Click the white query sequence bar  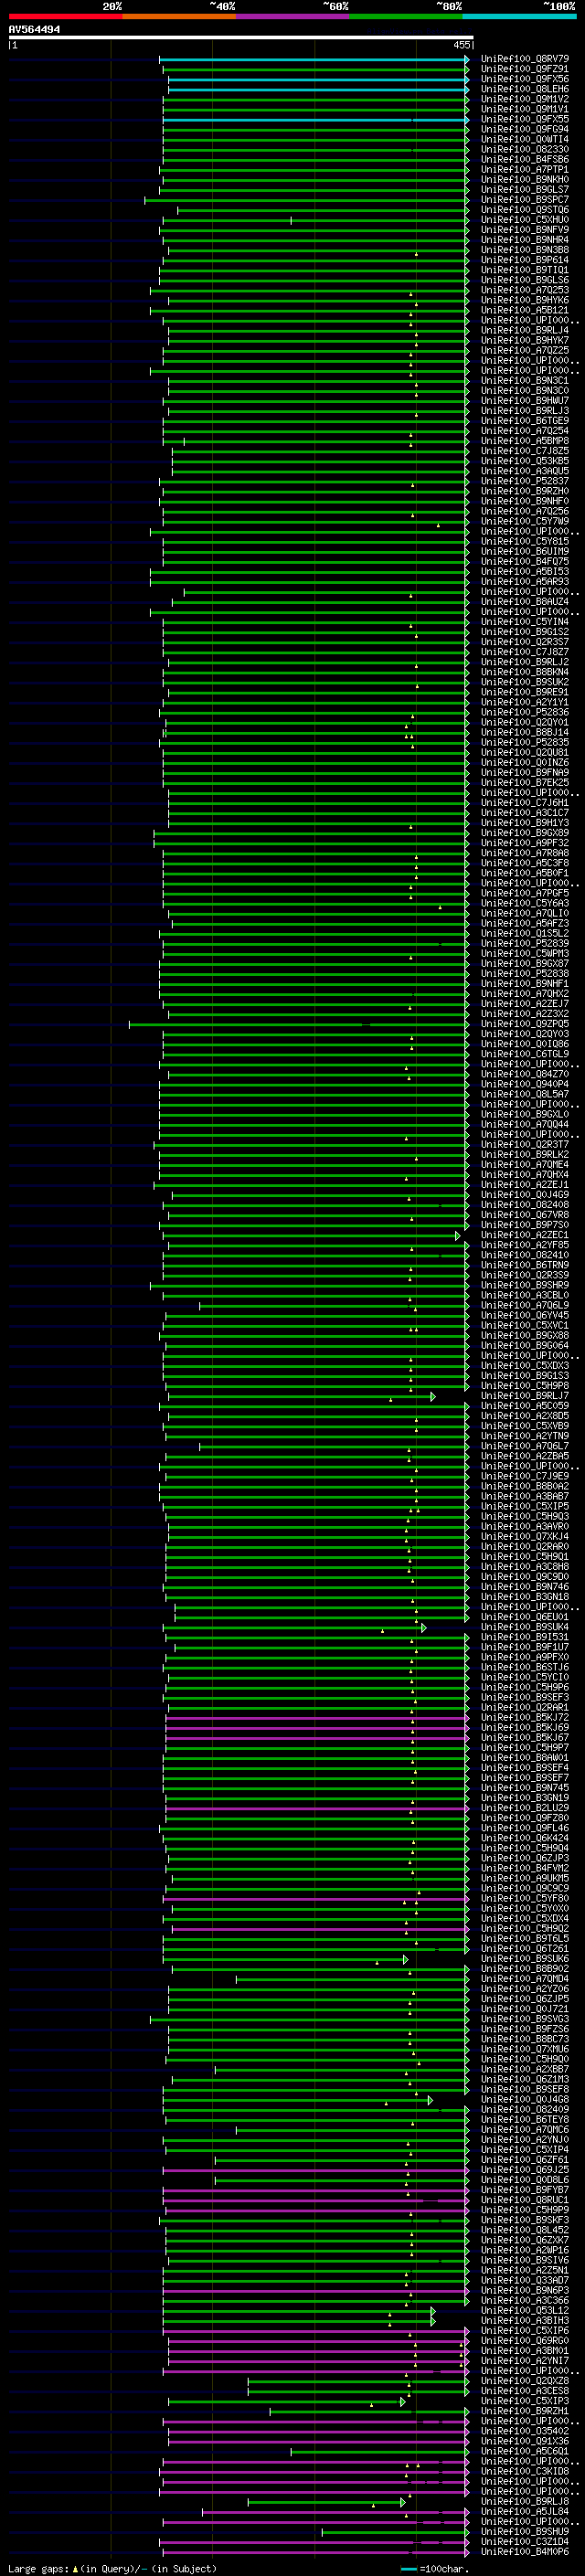(241, 38)
